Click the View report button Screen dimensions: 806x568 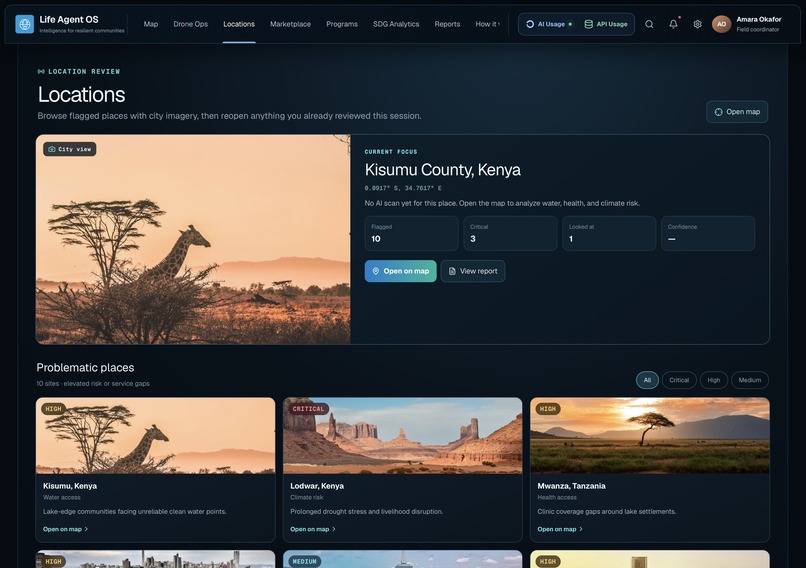(x=473, y=271)
